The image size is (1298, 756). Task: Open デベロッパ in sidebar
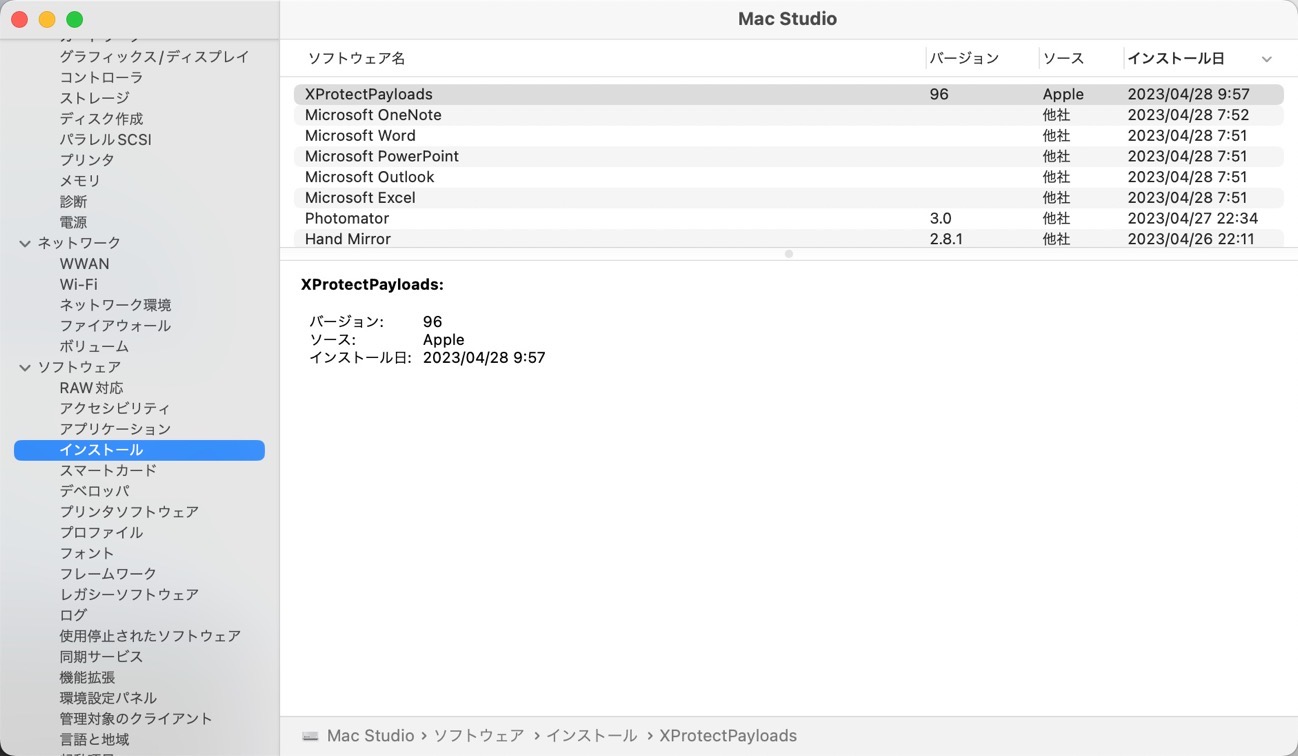pyautogui.click(x=94, y=491)
